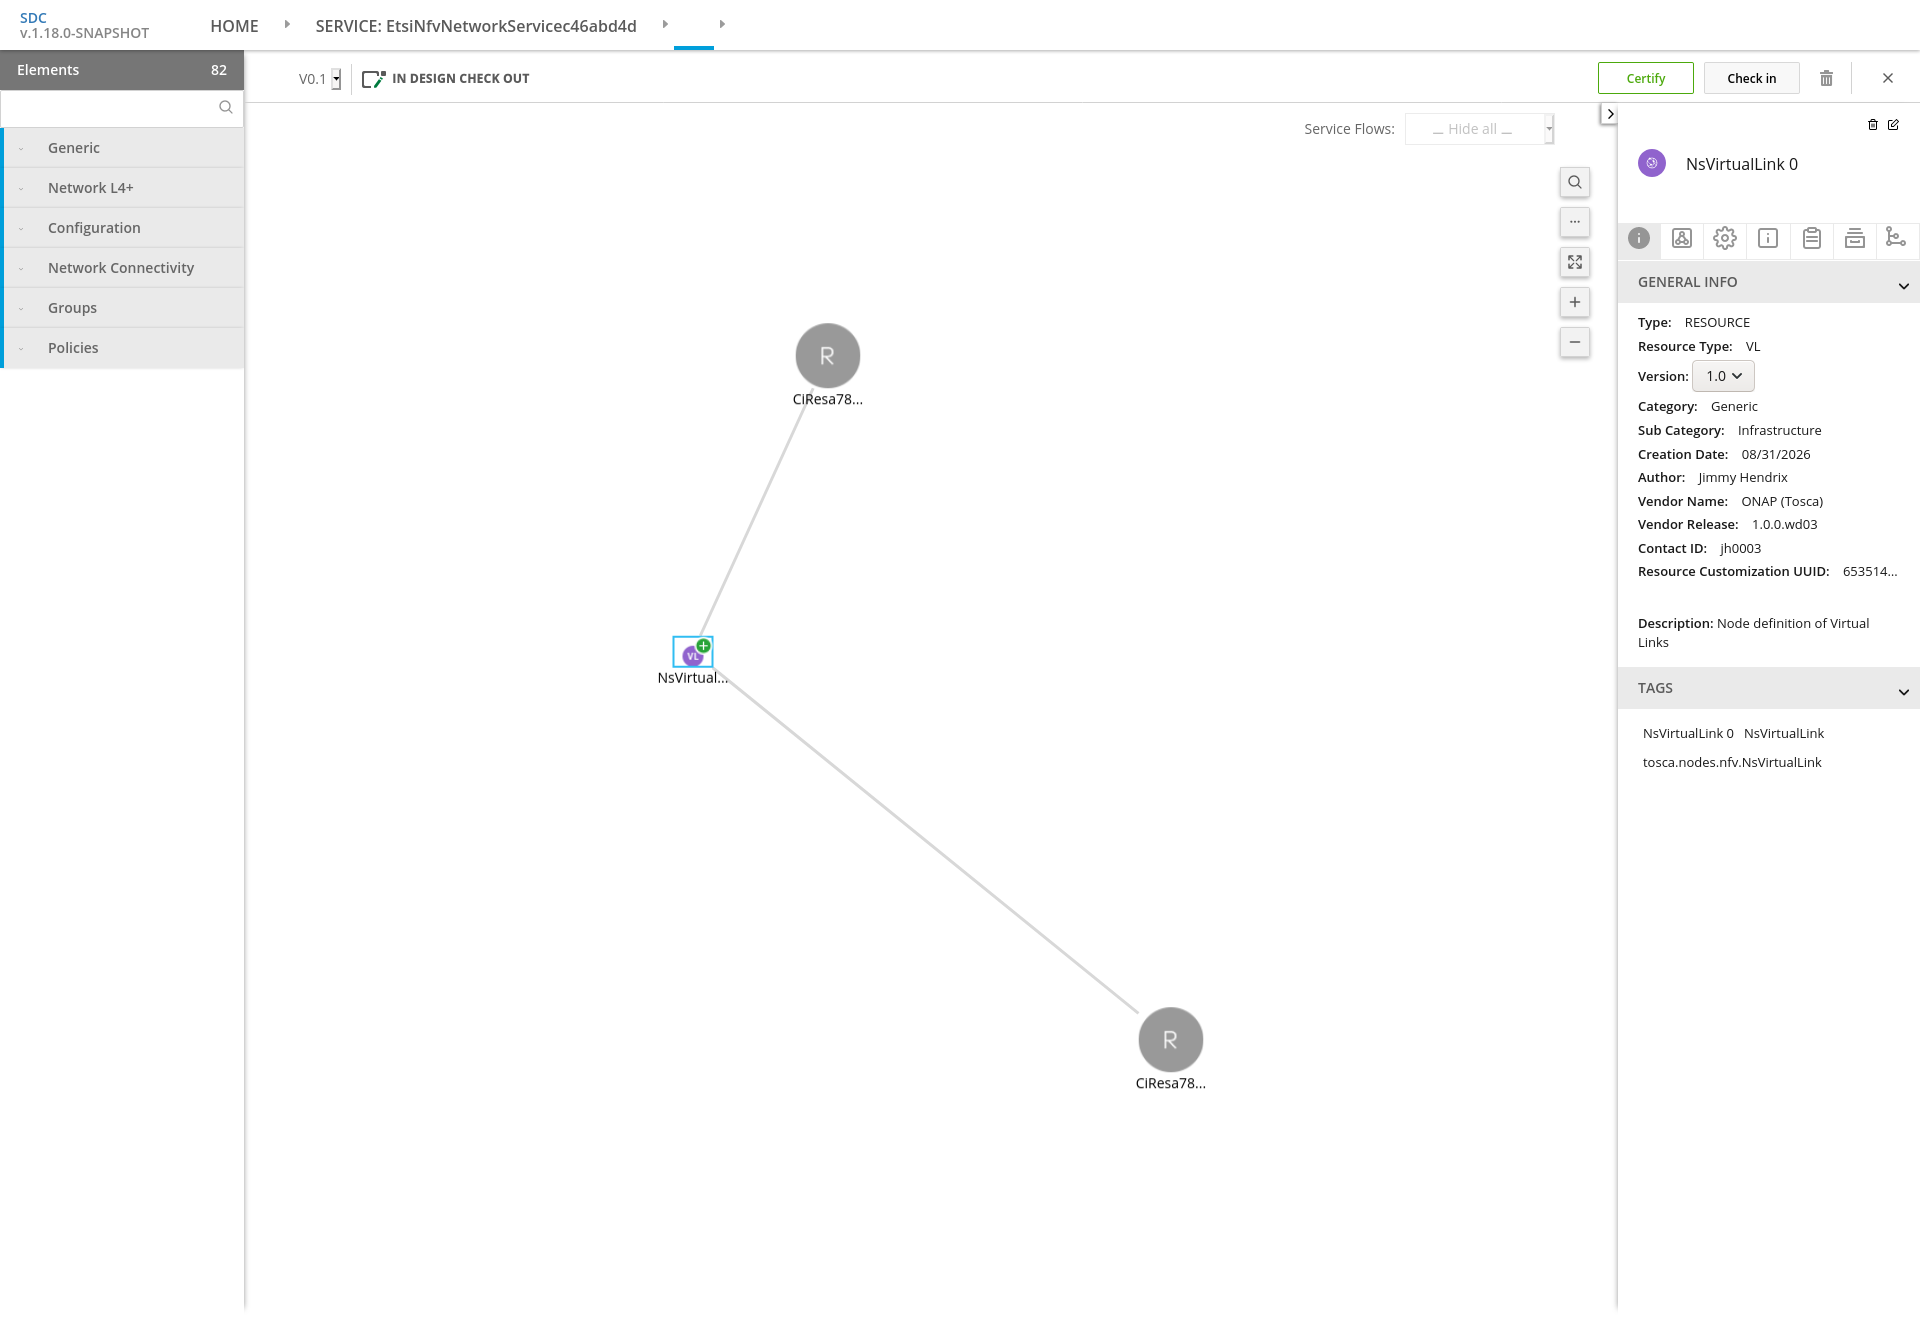Go to HOME in breadcrumb
This screenshot has width=1920, height=1319.
pos(234,26)
